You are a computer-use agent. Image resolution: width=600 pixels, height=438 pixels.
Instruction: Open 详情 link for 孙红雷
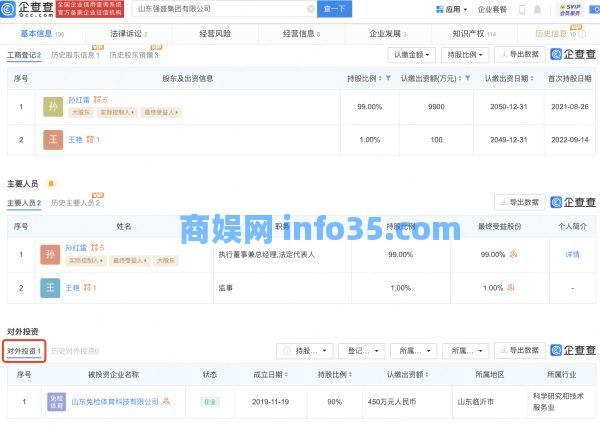572,255
